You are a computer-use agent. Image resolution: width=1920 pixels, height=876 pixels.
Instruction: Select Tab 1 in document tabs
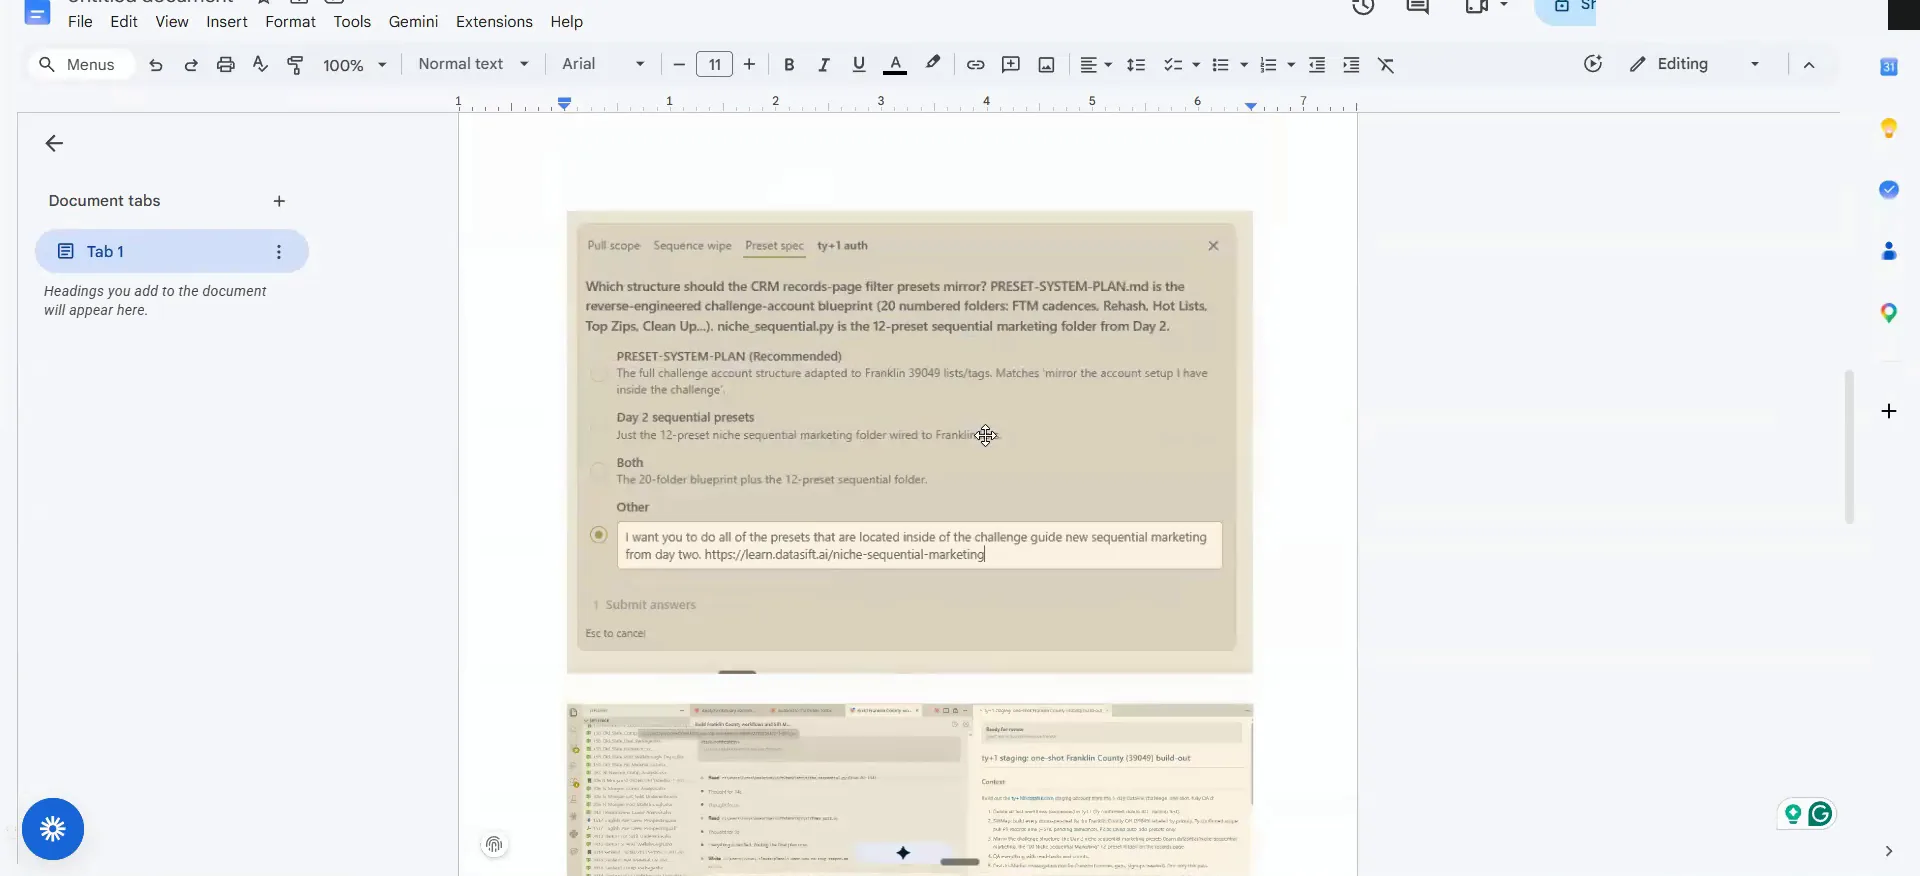172,251
